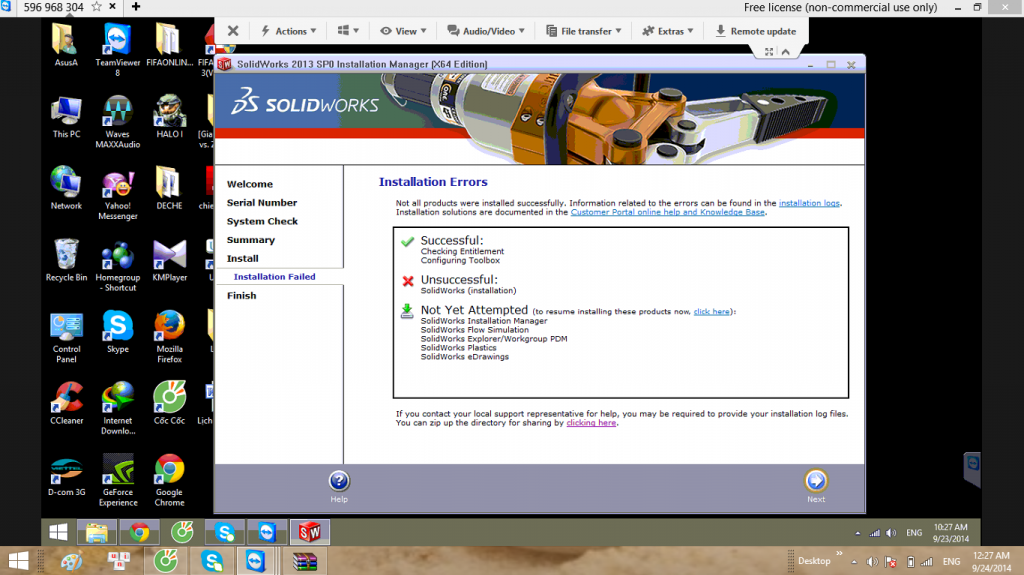
Task: Open File Explorer in remote taskbar
Action: coord(97,533)
